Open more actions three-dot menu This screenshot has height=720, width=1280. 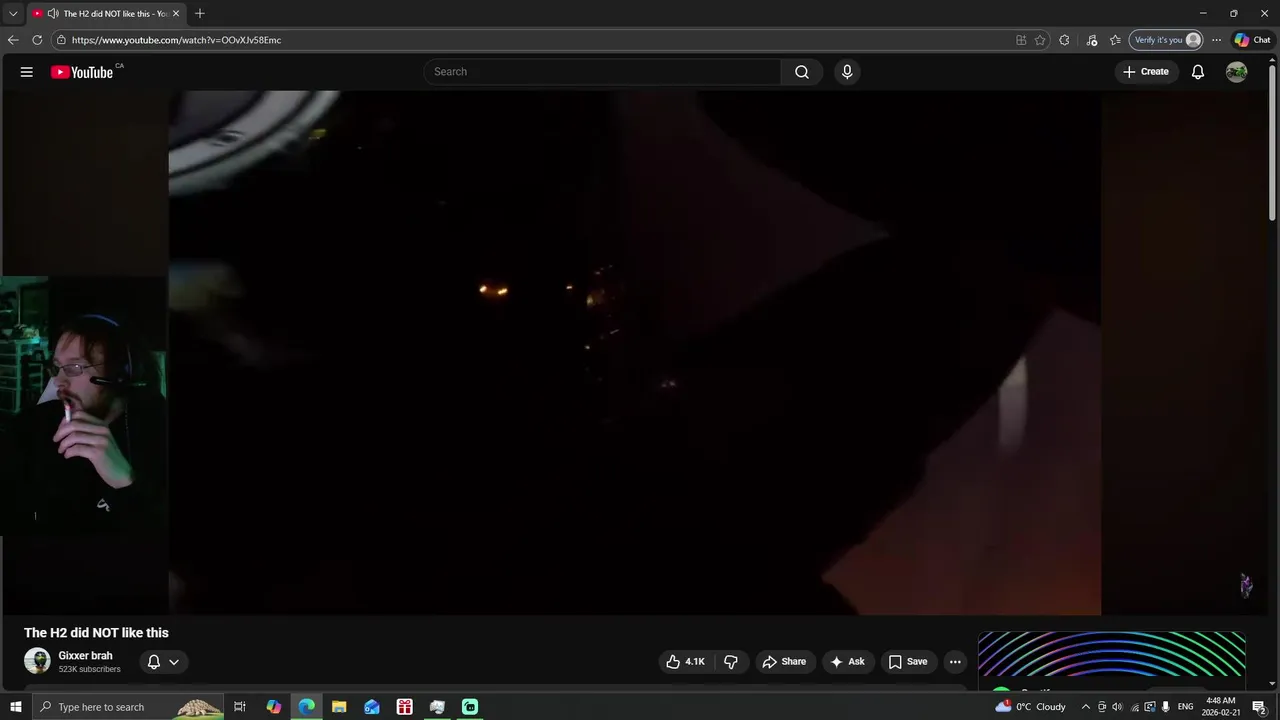pyautogui.click(x=955, y=662)
